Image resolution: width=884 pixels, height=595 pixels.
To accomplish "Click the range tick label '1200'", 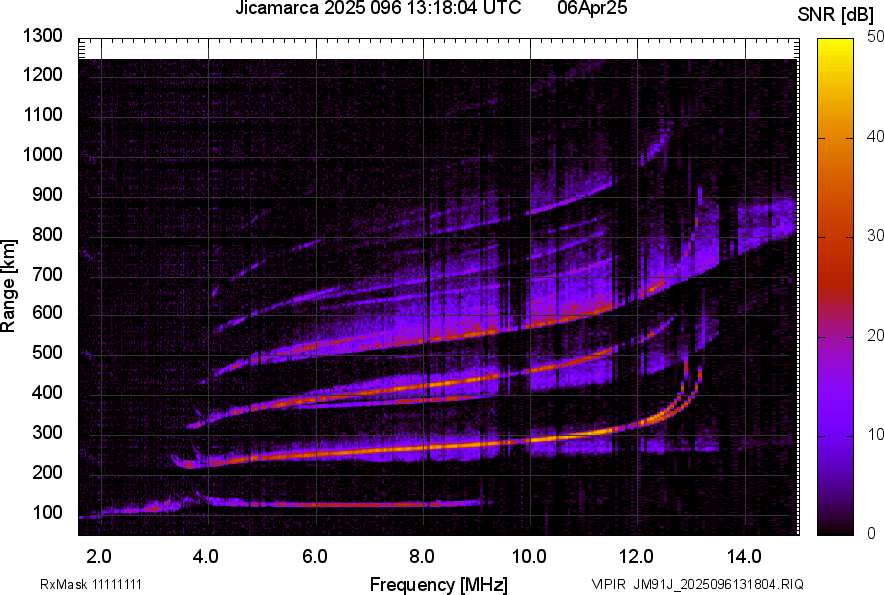I will coord(42,74).
